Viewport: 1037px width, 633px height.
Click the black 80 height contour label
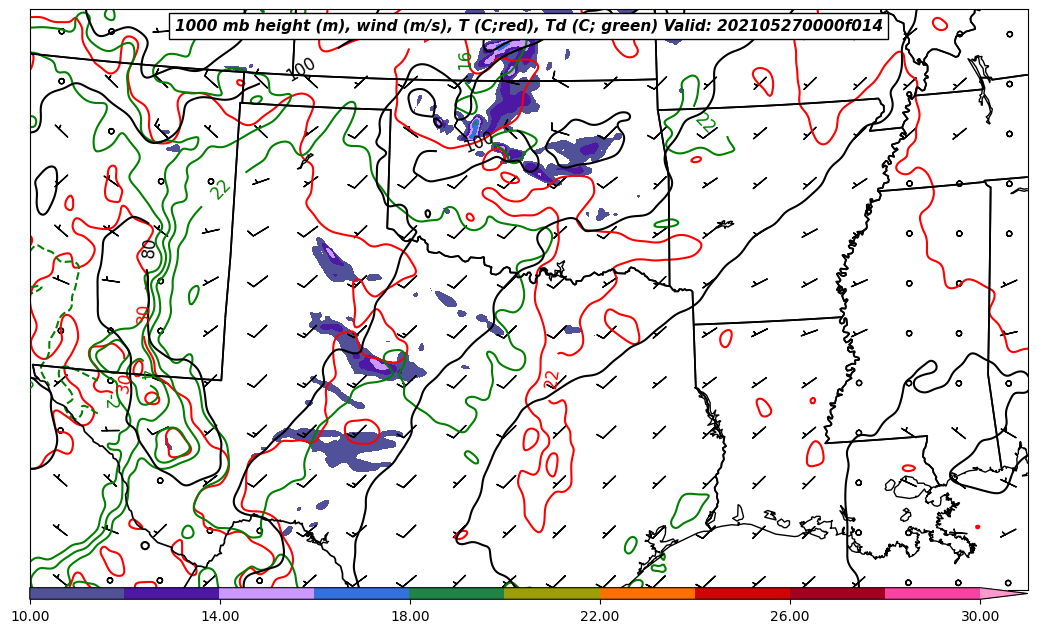click(149, 248)
